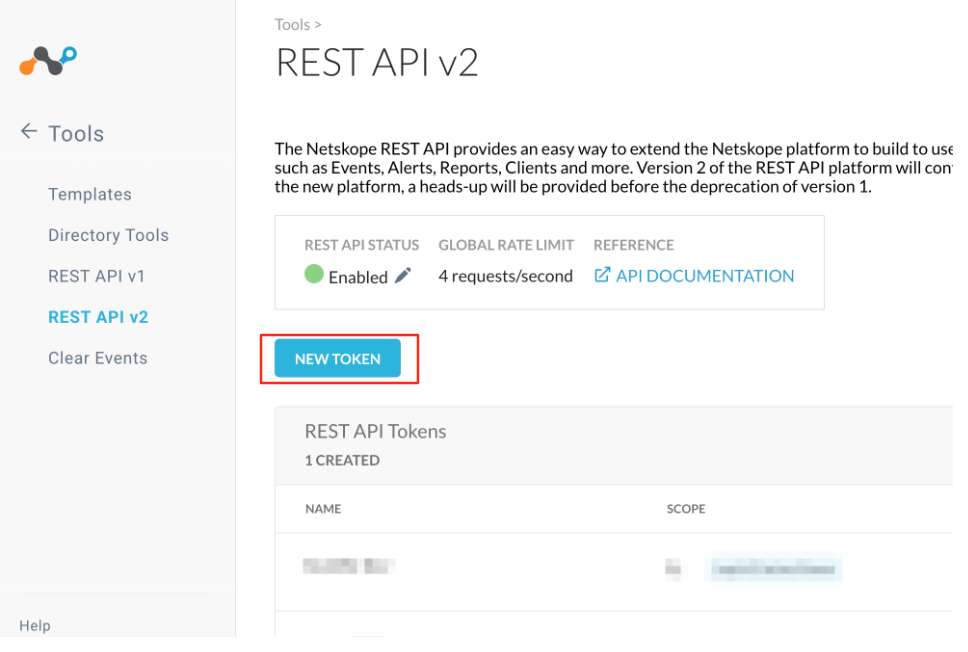968x652 pixels.
Task: Click the external-link icon beside API Documentation
Action: [602, 275]
